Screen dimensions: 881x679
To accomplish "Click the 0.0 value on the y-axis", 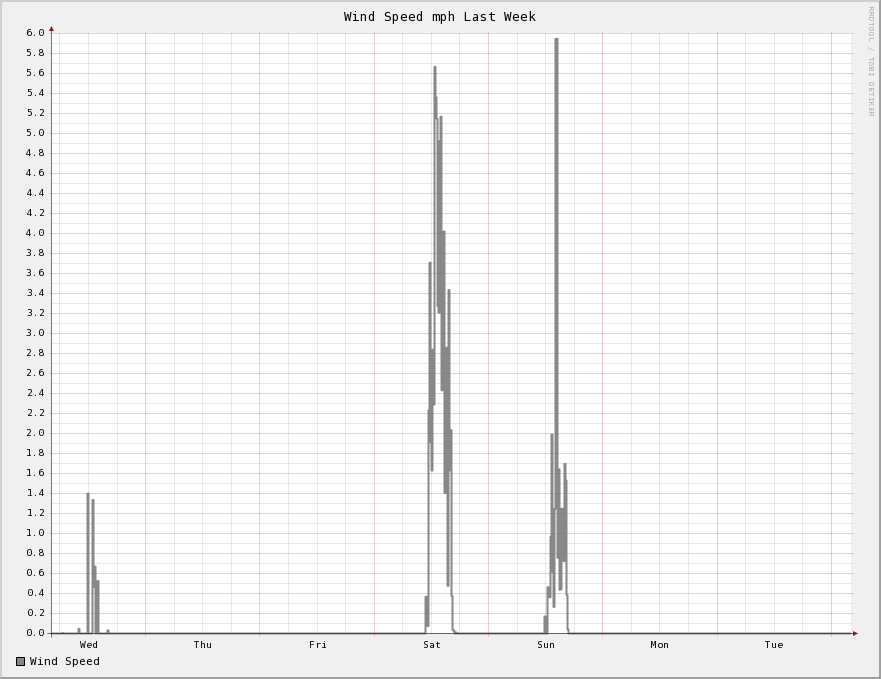I will coord(35,633).
